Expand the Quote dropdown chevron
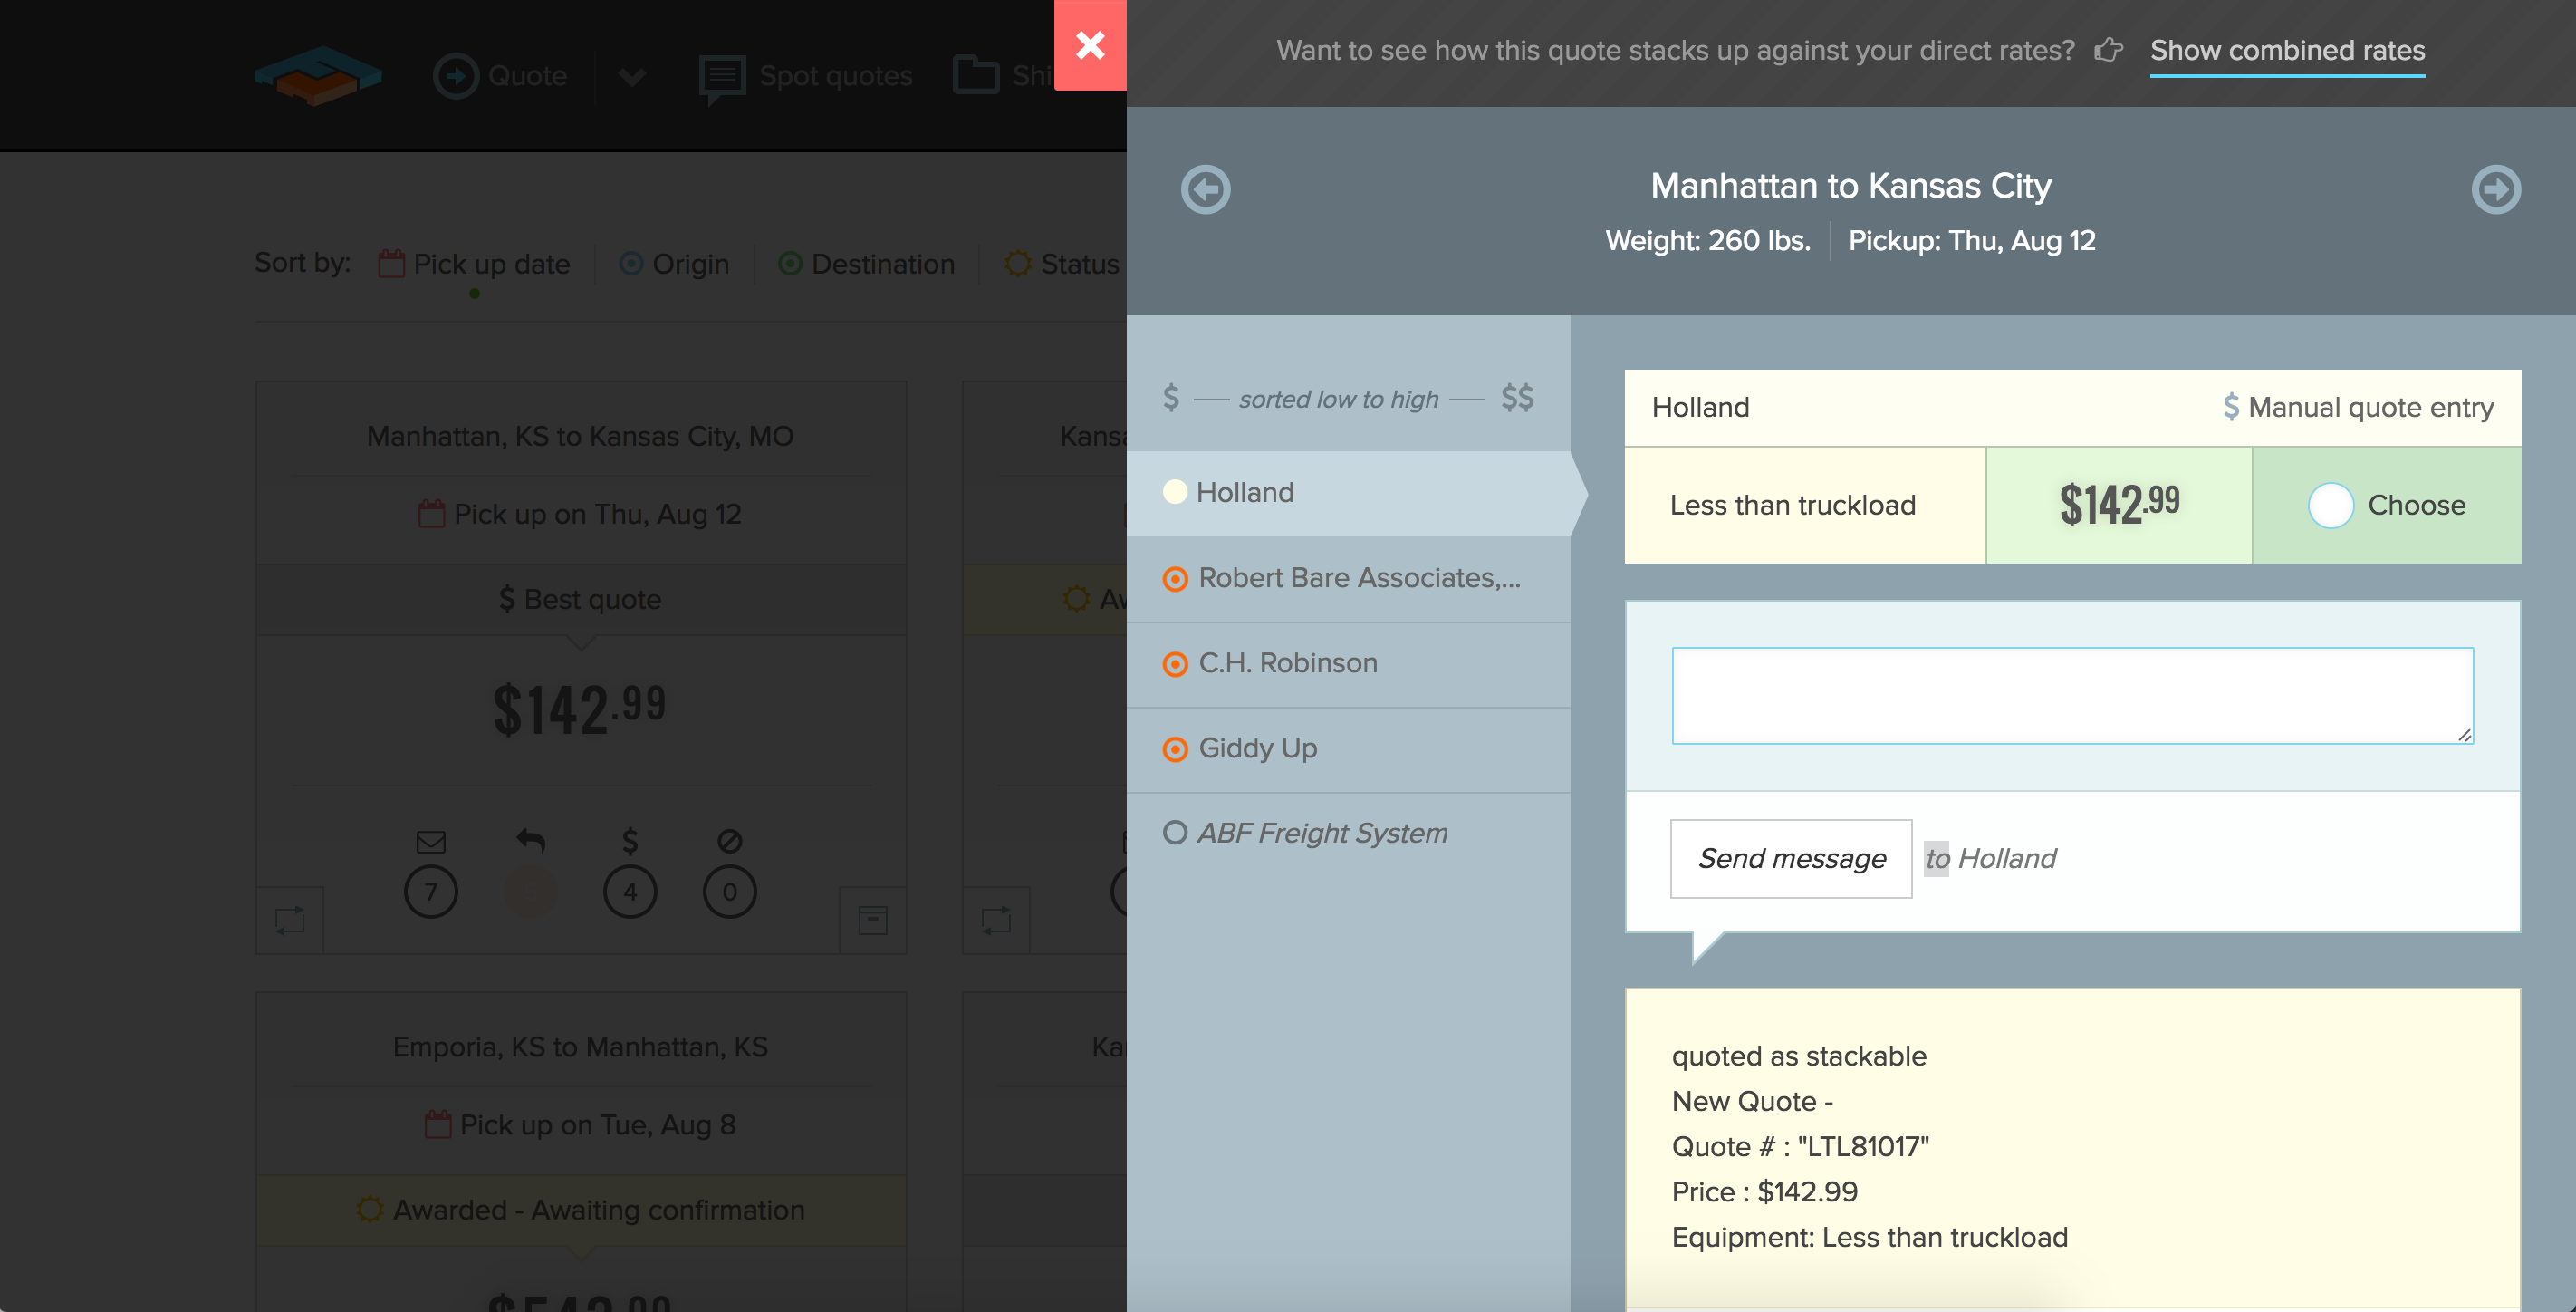Screen dimensions: 2576x1312 click(x=632, y=77)
